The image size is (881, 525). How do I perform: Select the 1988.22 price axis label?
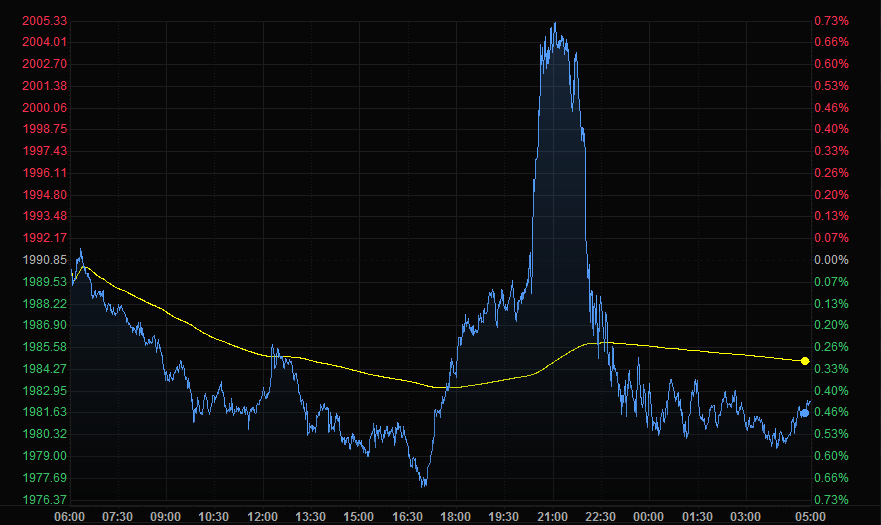(x=44, y=304)
